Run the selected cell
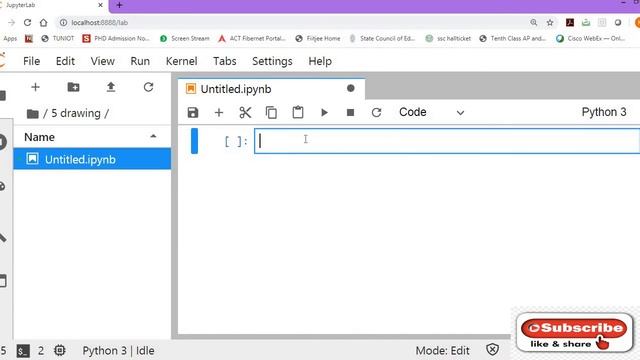The height and width of the screenshot is (360, 640). (x=324, y=112)
